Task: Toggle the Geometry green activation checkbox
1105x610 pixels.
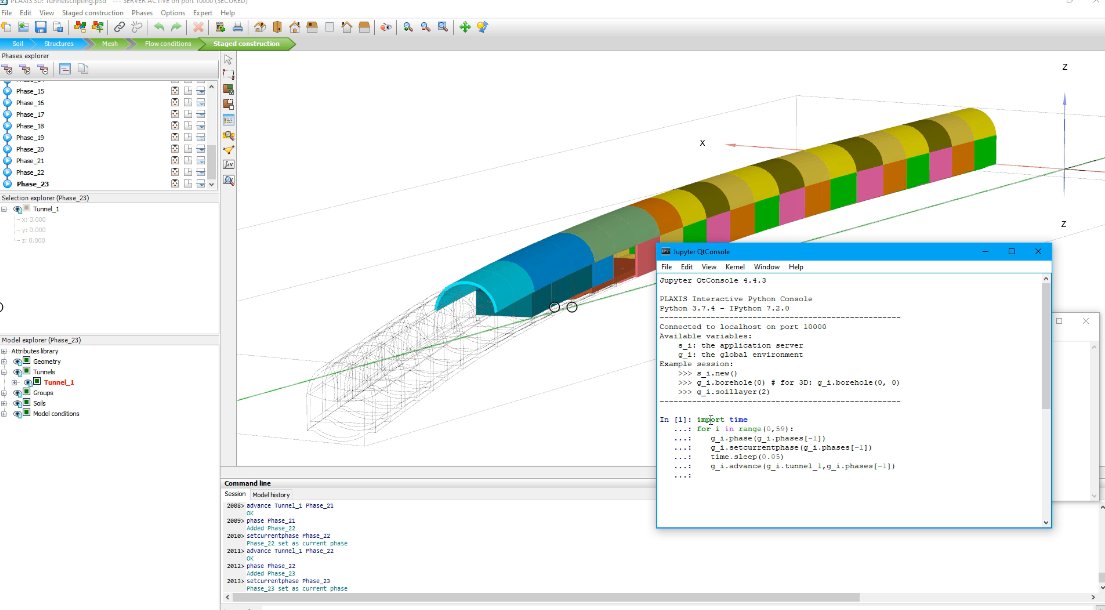Action: click(x=27, y=361)
